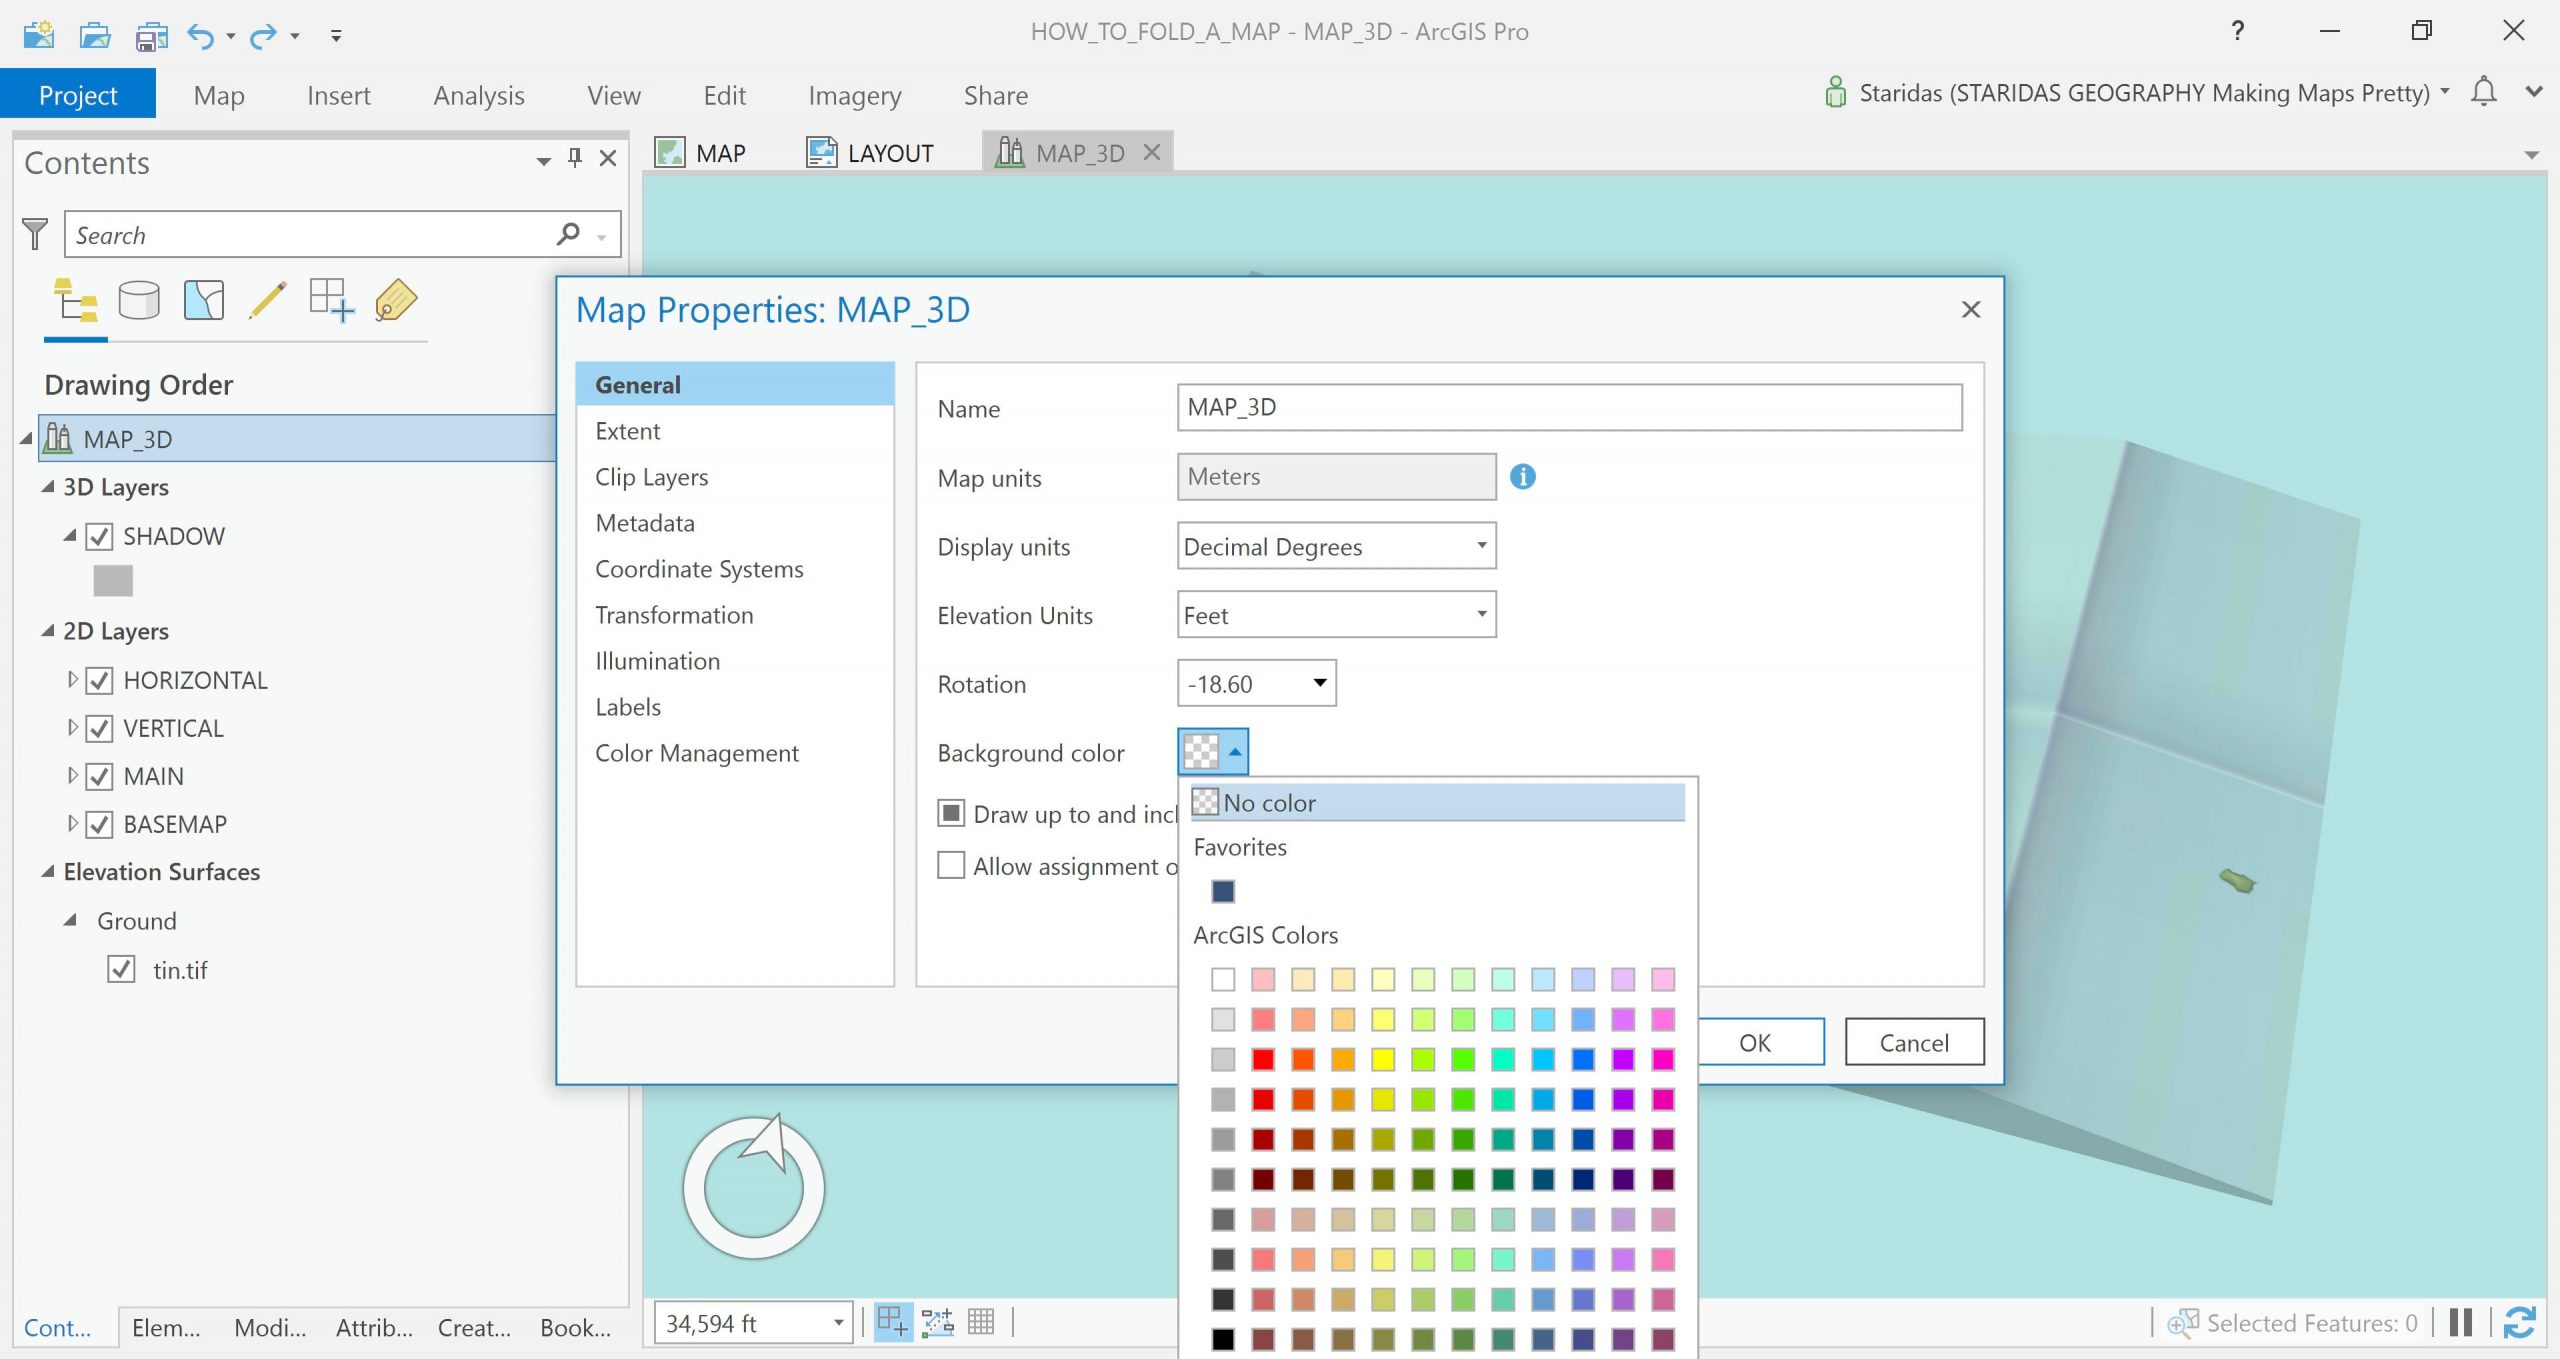
Task: Enable Allow assignment checkbox
Action: coord(951,865)
